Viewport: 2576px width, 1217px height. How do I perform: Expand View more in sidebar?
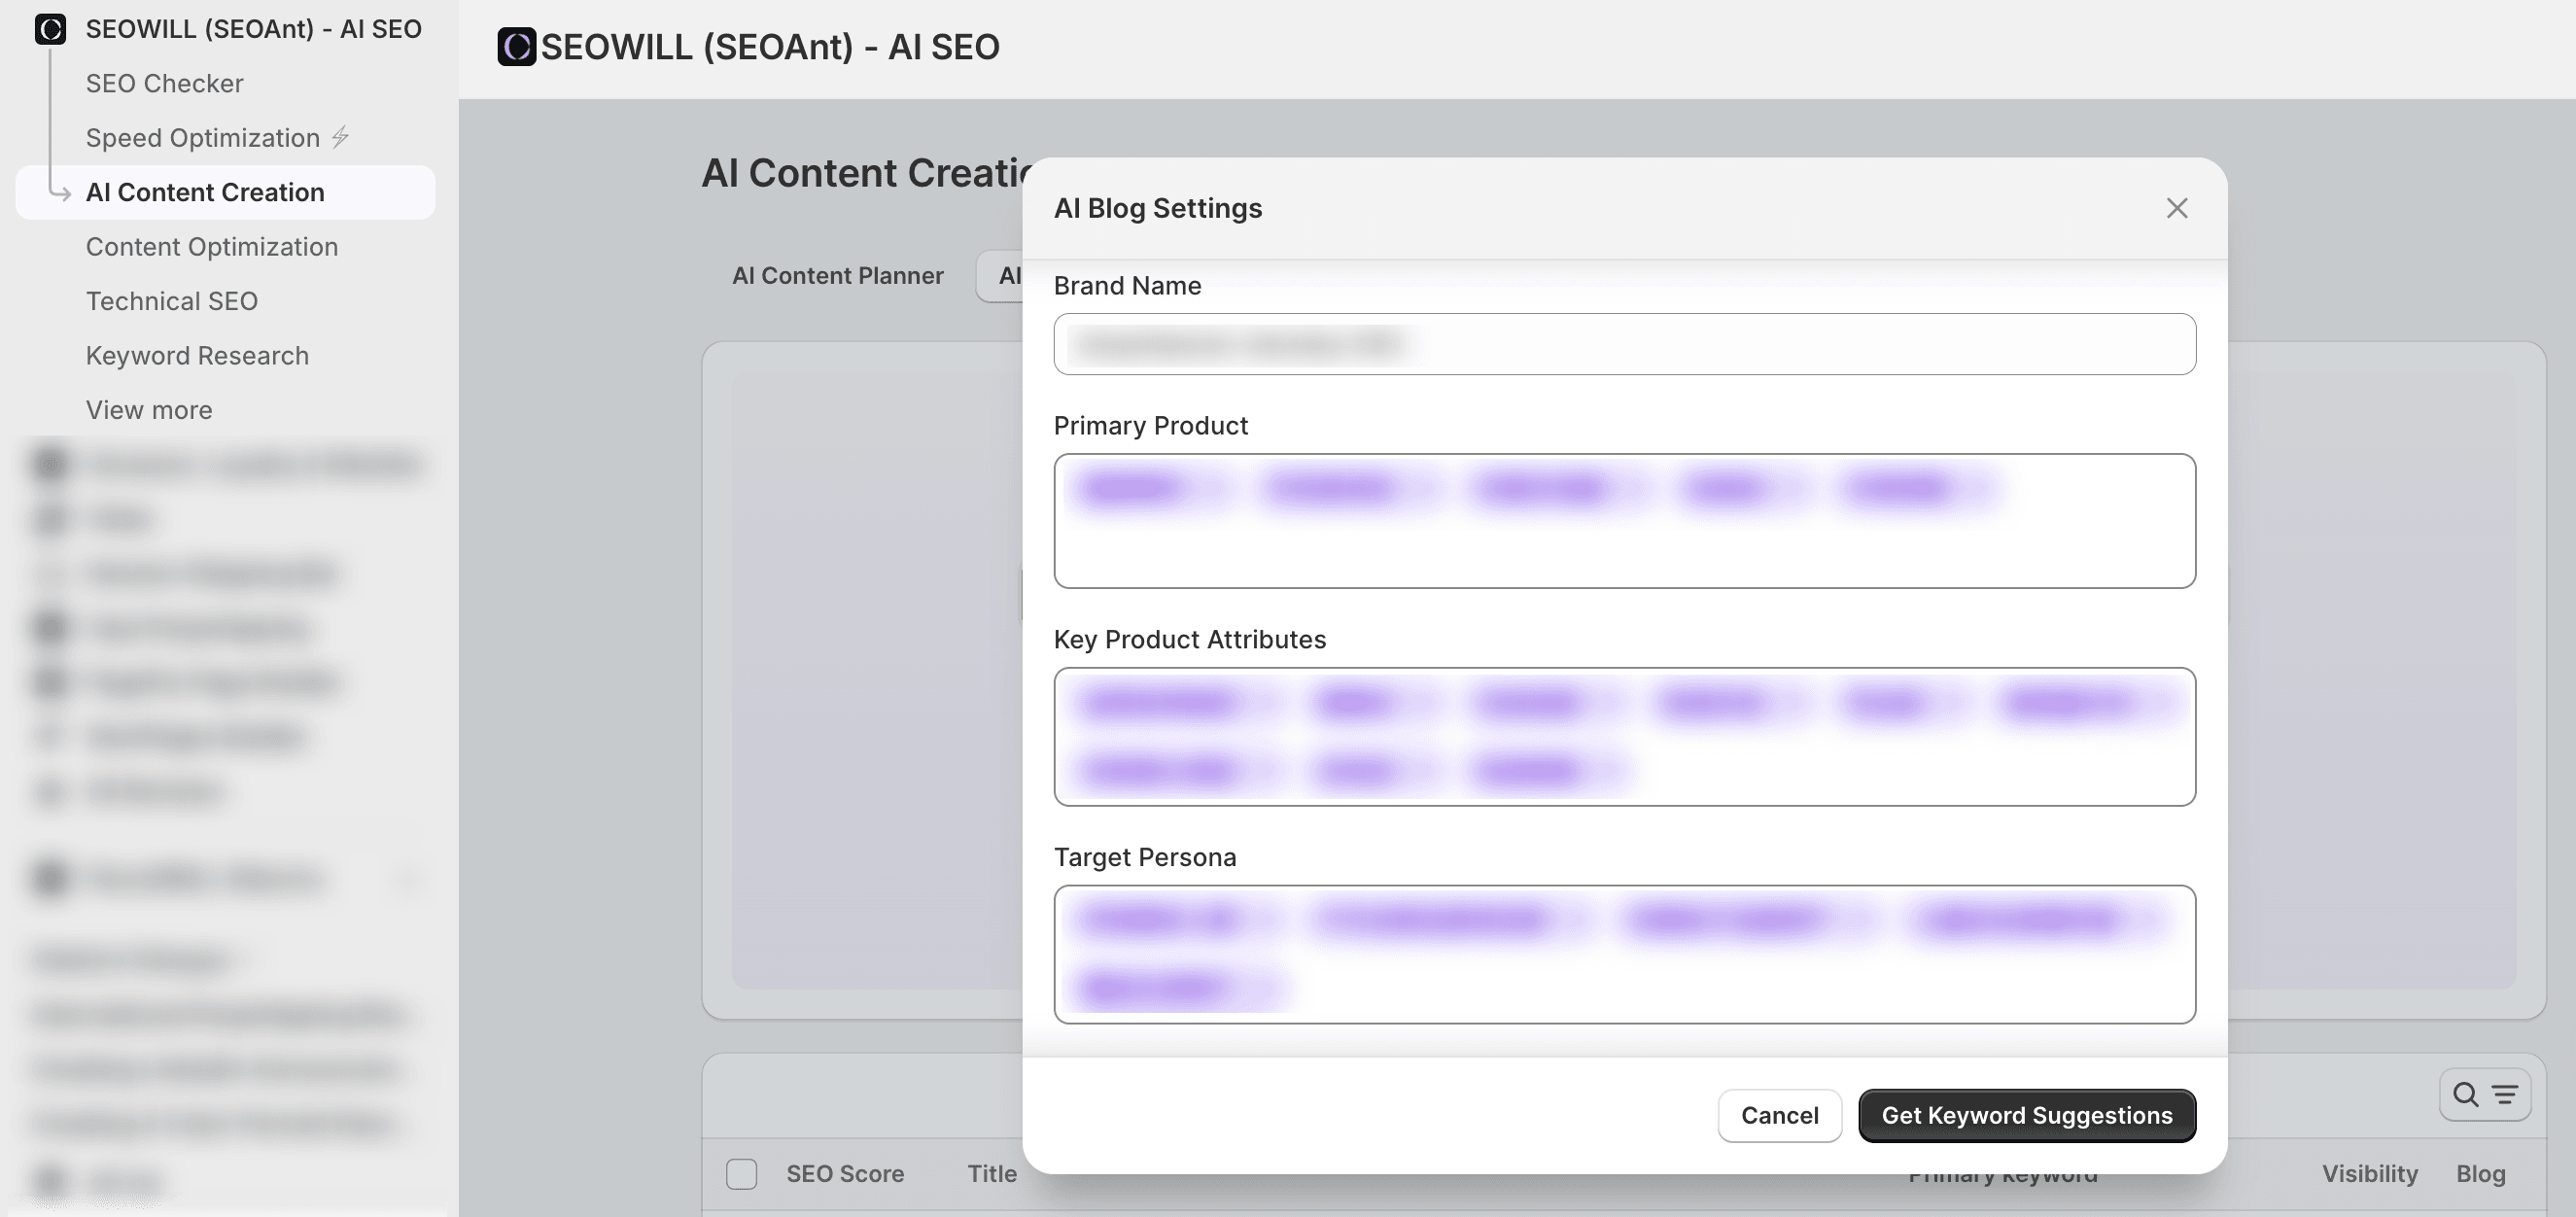tap(149, 410)
